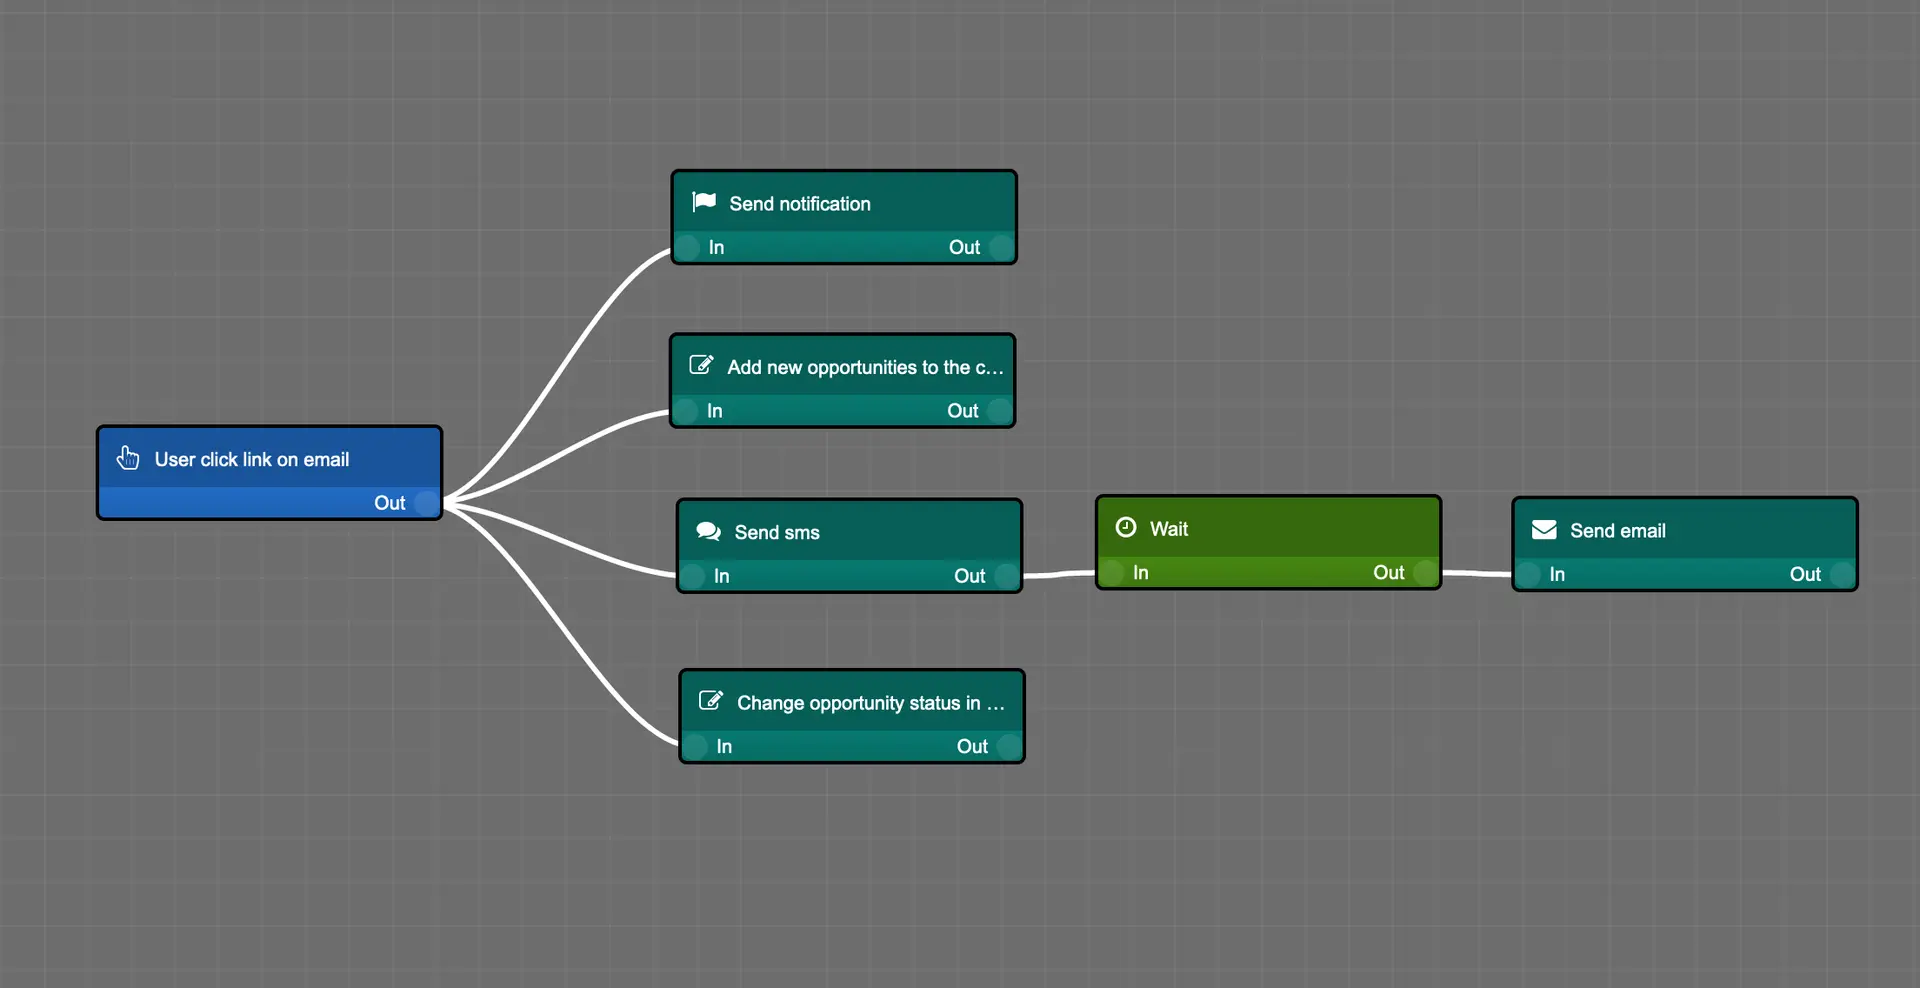Click the Out port of Send notification
The height and width of the screenshot is (988, 1920).
pos(1001,247)
